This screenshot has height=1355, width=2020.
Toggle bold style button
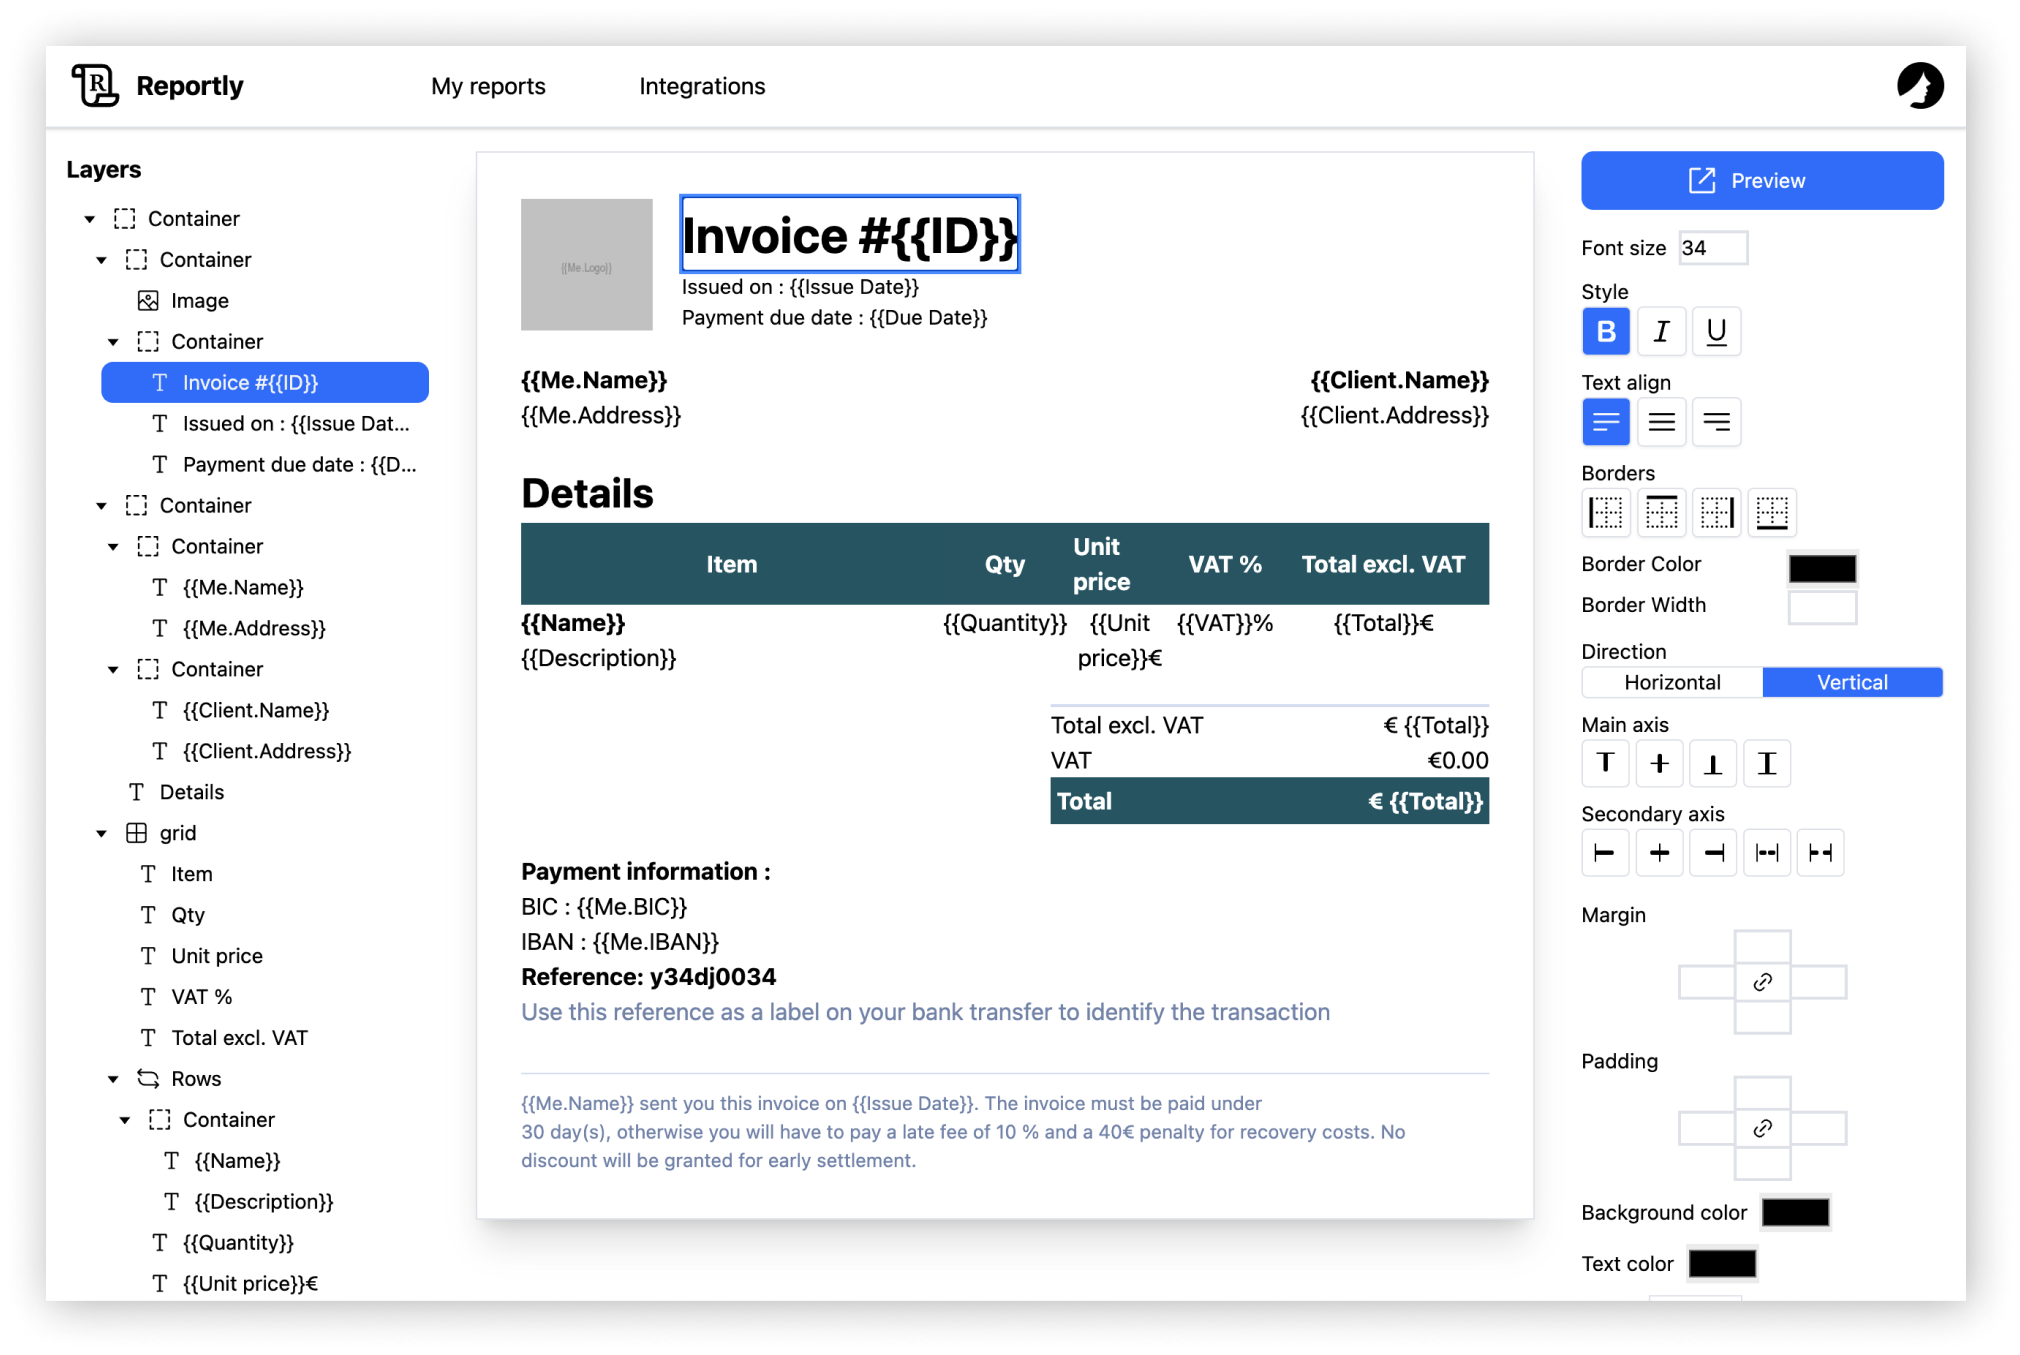click(x=1606, y=331)
